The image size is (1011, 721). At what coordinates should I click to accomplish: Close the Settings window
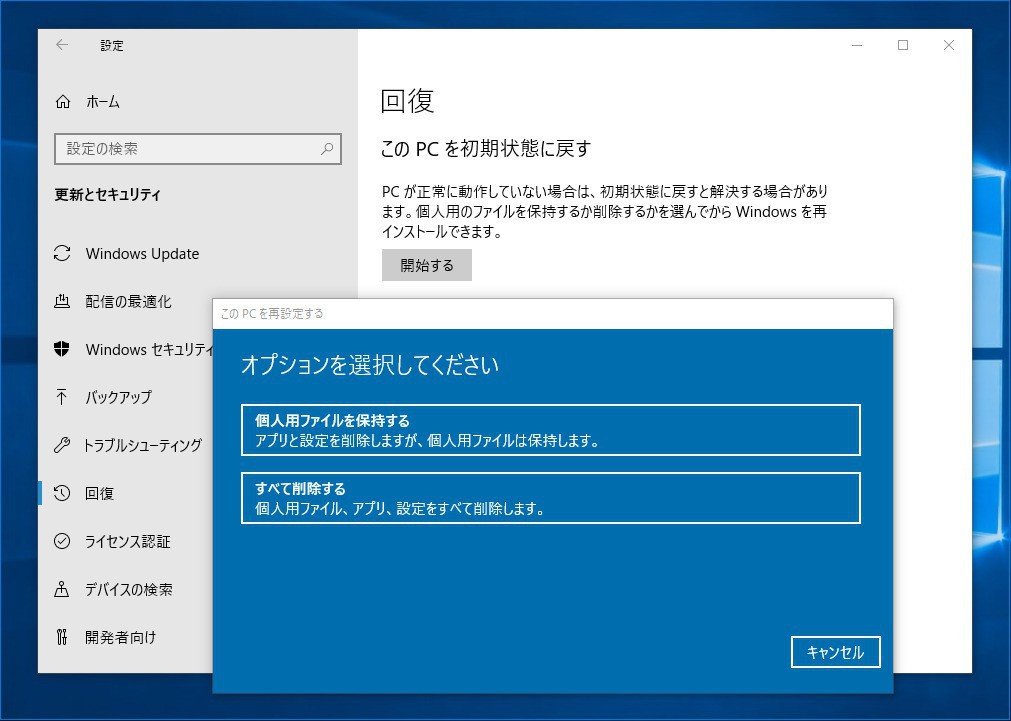pyautogui.click(x=948, y=45)
